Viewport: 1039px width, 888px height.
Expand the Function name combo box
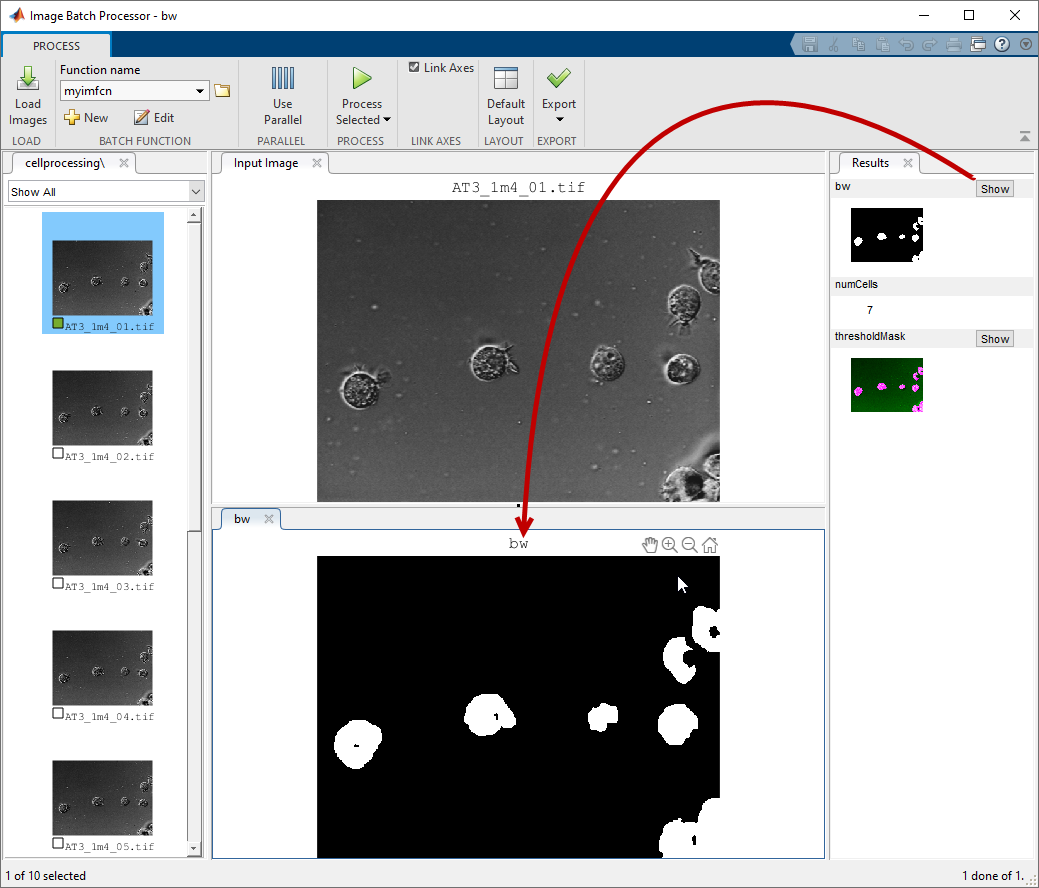201,91
